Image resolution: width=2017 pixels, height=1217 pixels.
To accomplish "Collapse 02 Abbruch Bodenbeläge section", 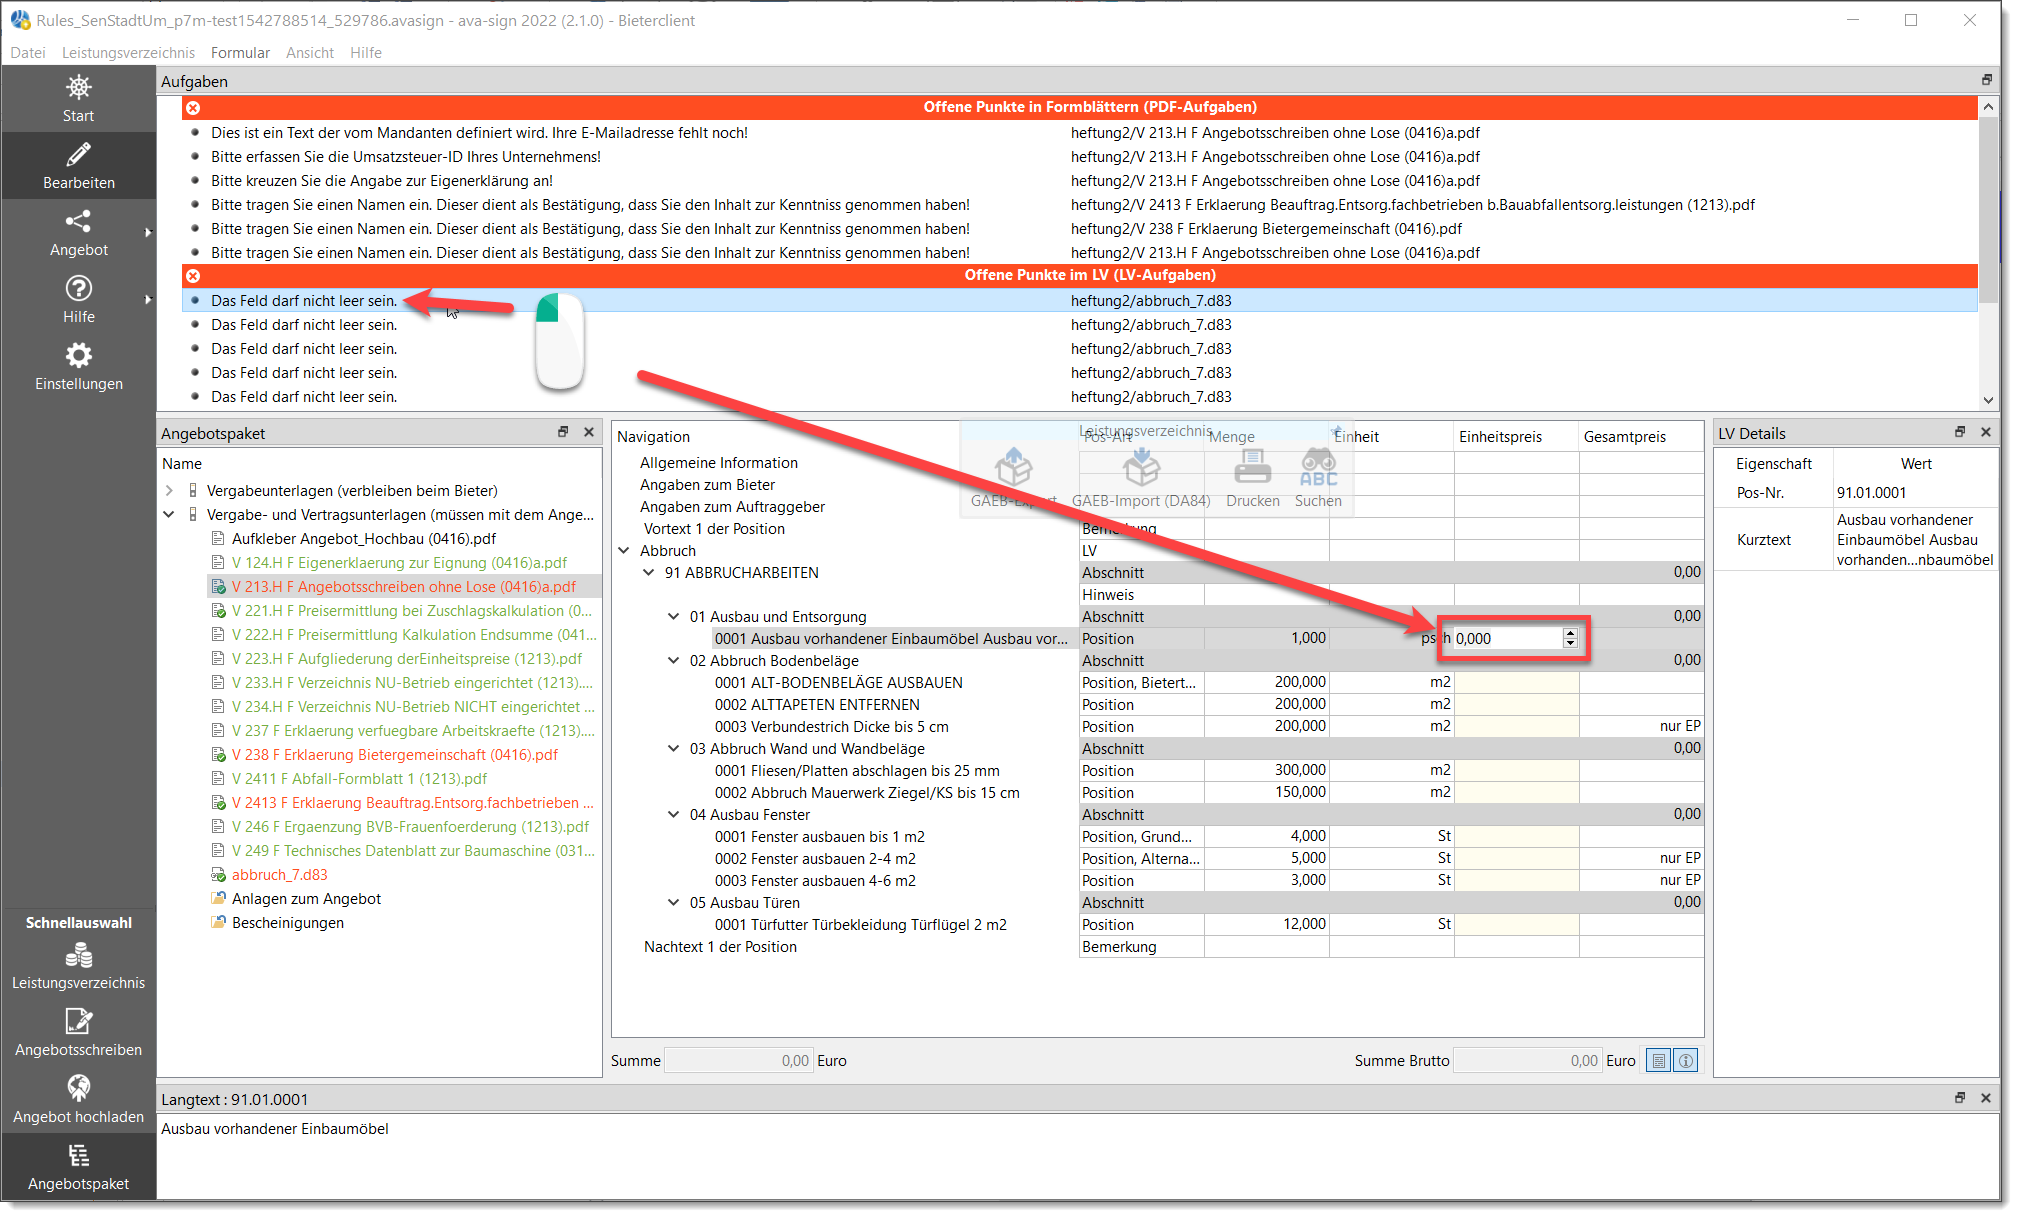I will click(673, 661).
